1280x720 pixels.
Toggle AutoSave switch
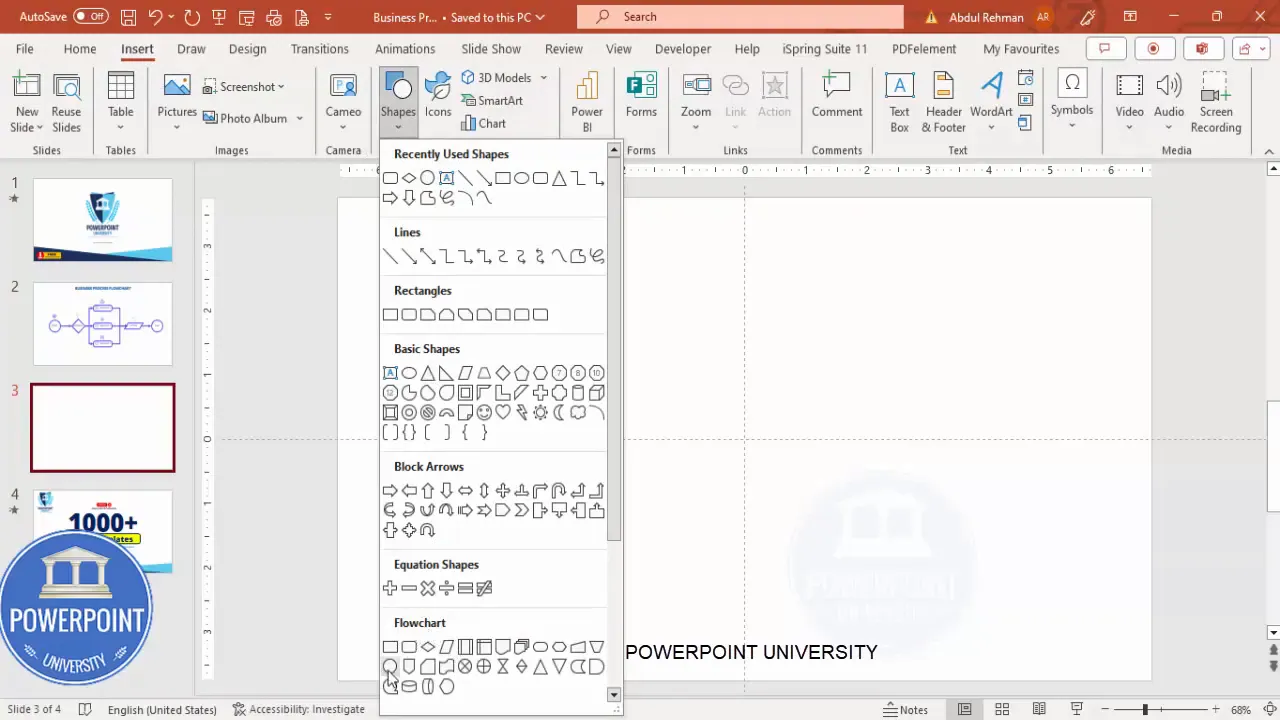[x=91, y=17]
